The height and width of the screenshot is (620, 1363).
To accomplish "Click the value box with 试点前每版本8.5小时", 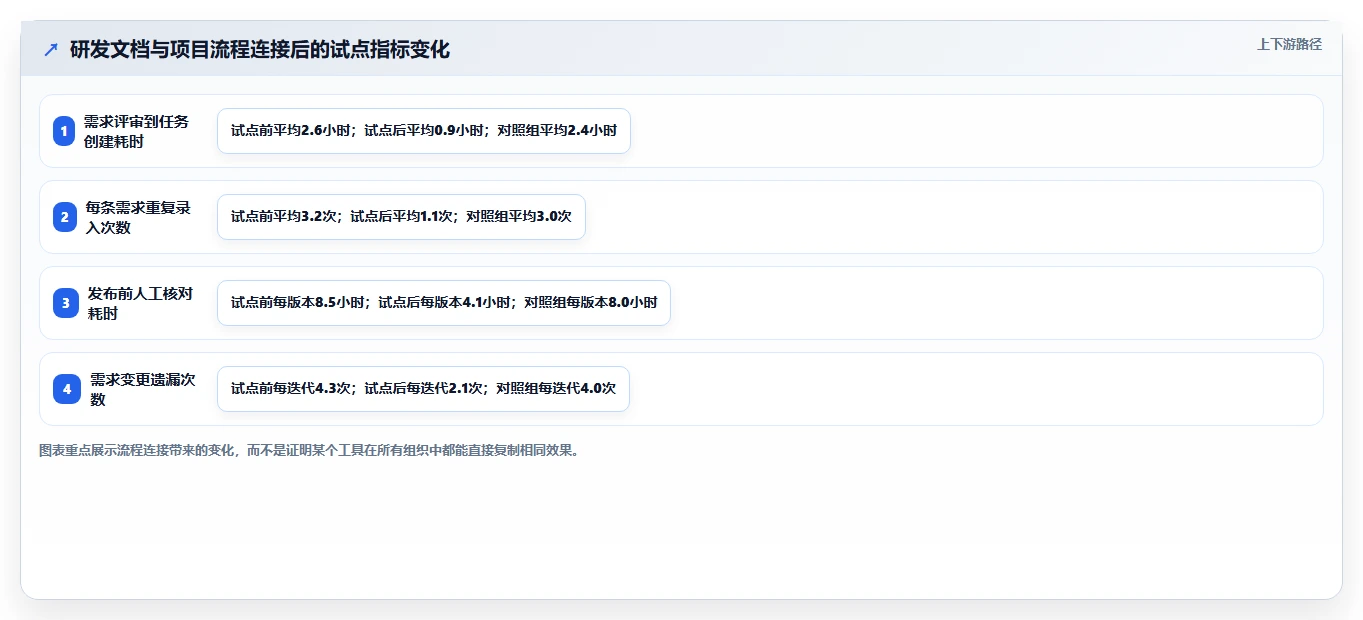I will pos(444,303).
